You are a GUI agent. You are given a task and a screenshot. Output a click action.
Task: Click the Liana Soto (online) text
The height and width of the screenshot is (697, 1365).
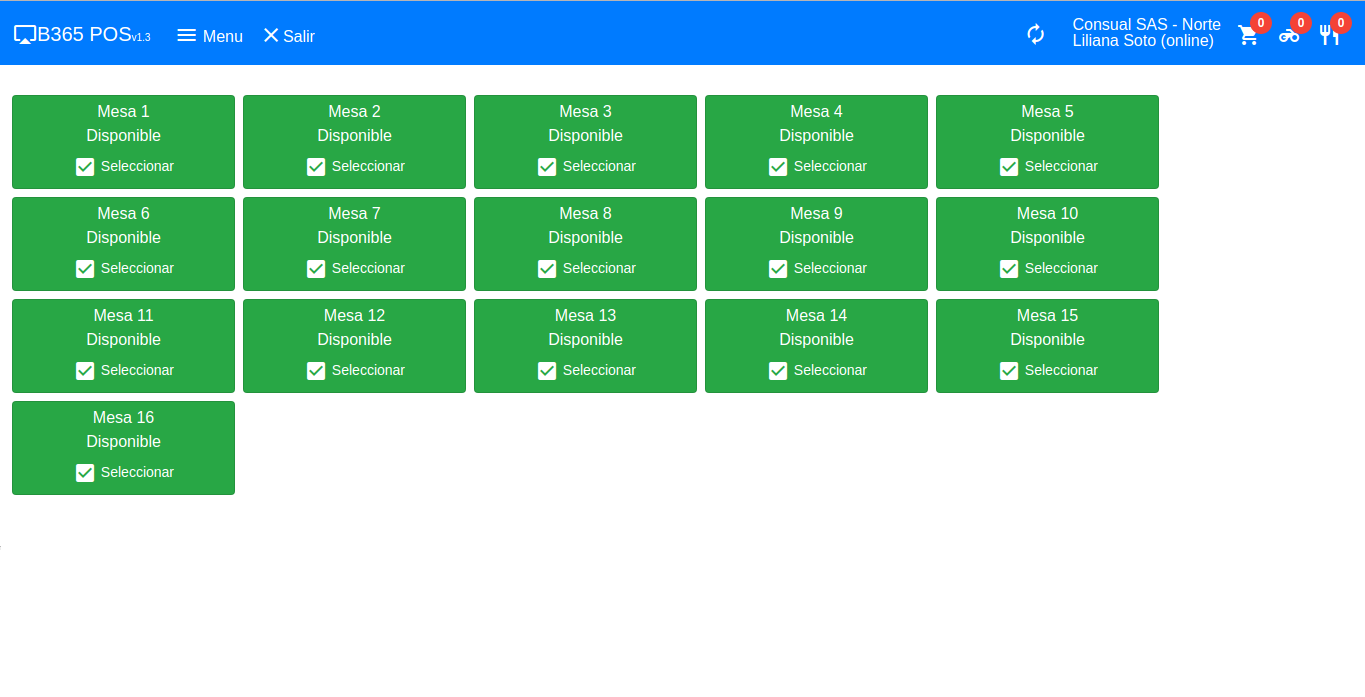click(x=1143, y=41)
